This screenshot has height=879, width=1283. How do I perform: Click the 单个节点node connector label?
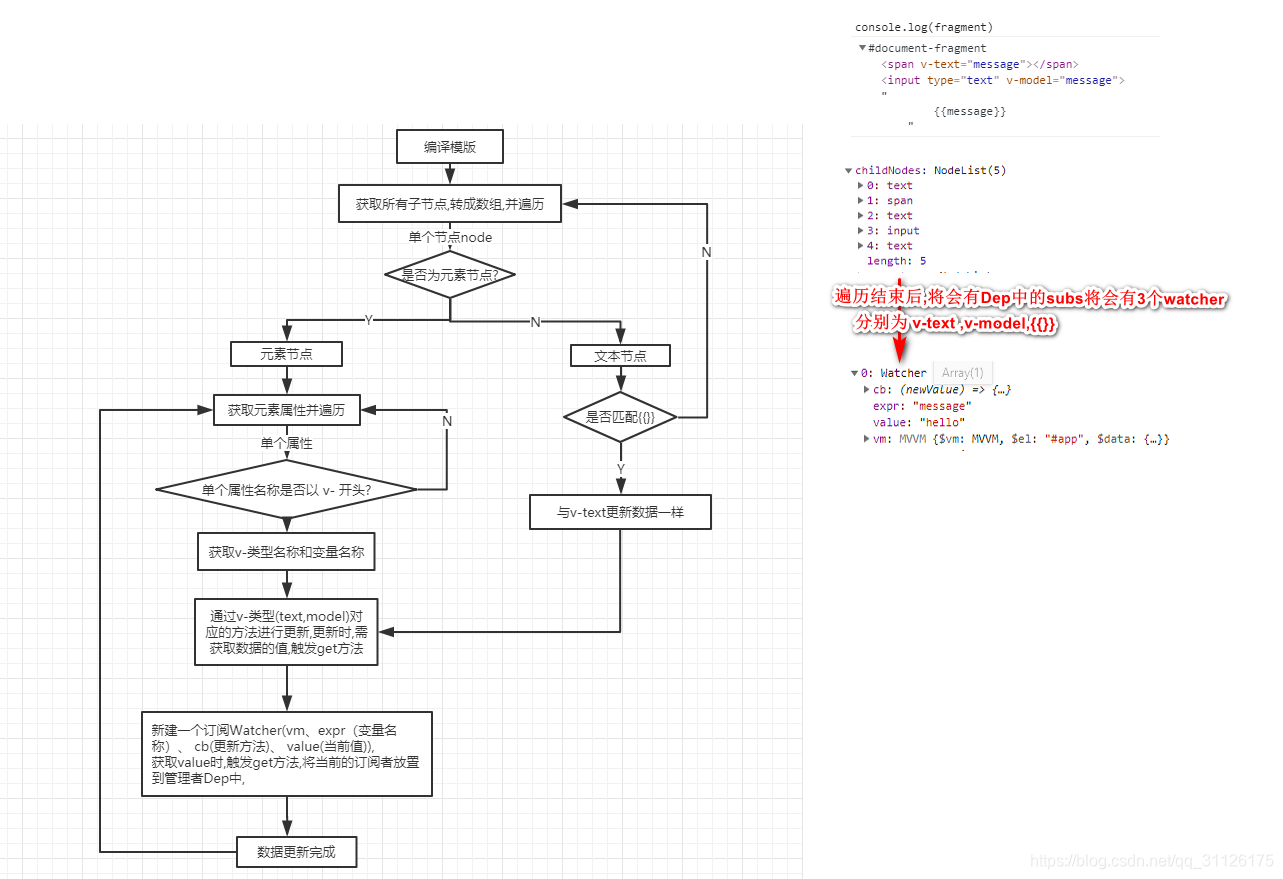coord(450,237)
